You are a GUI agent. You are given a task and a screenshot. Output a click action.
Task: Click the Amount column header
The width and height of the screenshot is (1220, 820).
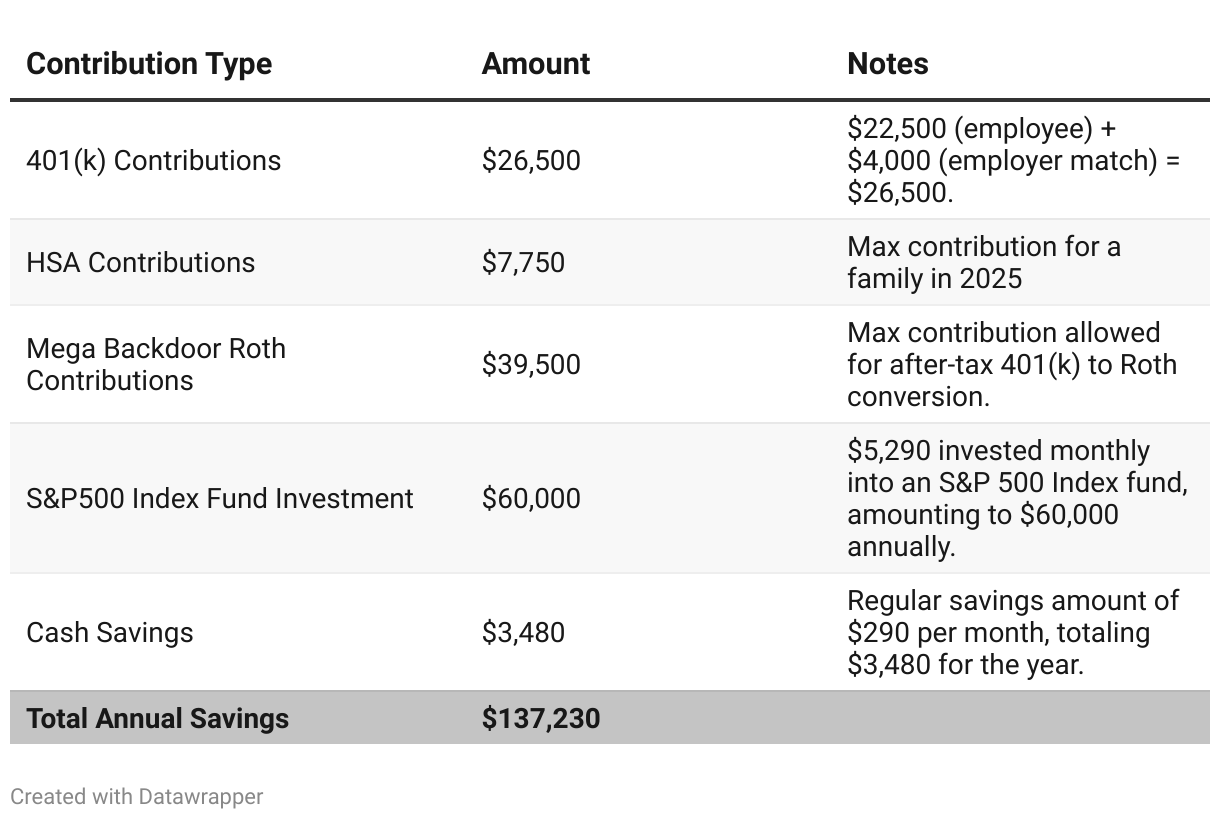[536, 64]
